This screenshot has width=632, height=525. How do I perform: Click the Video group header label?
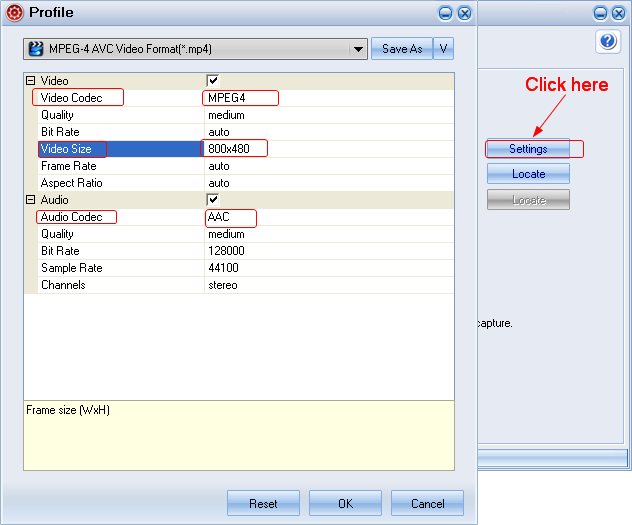54,81
